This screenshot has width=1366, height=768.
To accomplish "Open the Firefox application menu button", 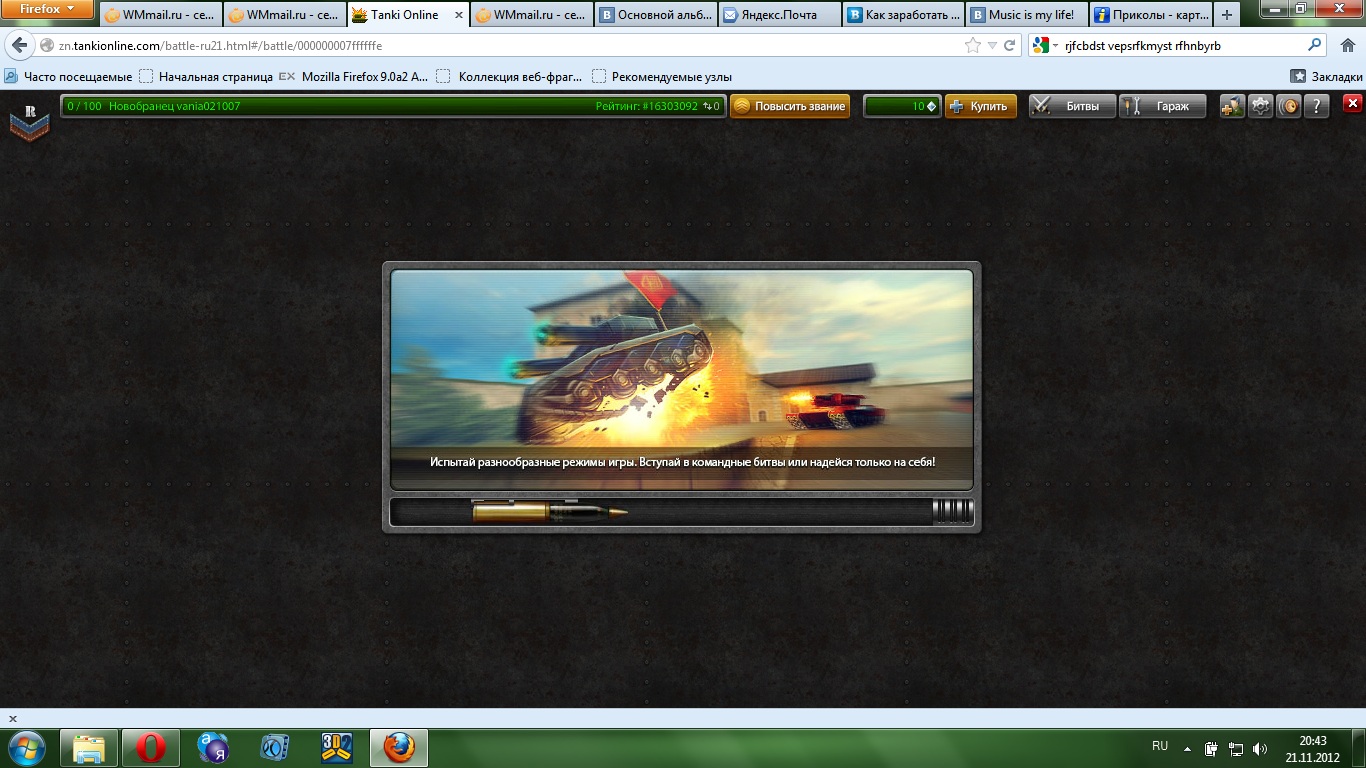I will (48, 9).
